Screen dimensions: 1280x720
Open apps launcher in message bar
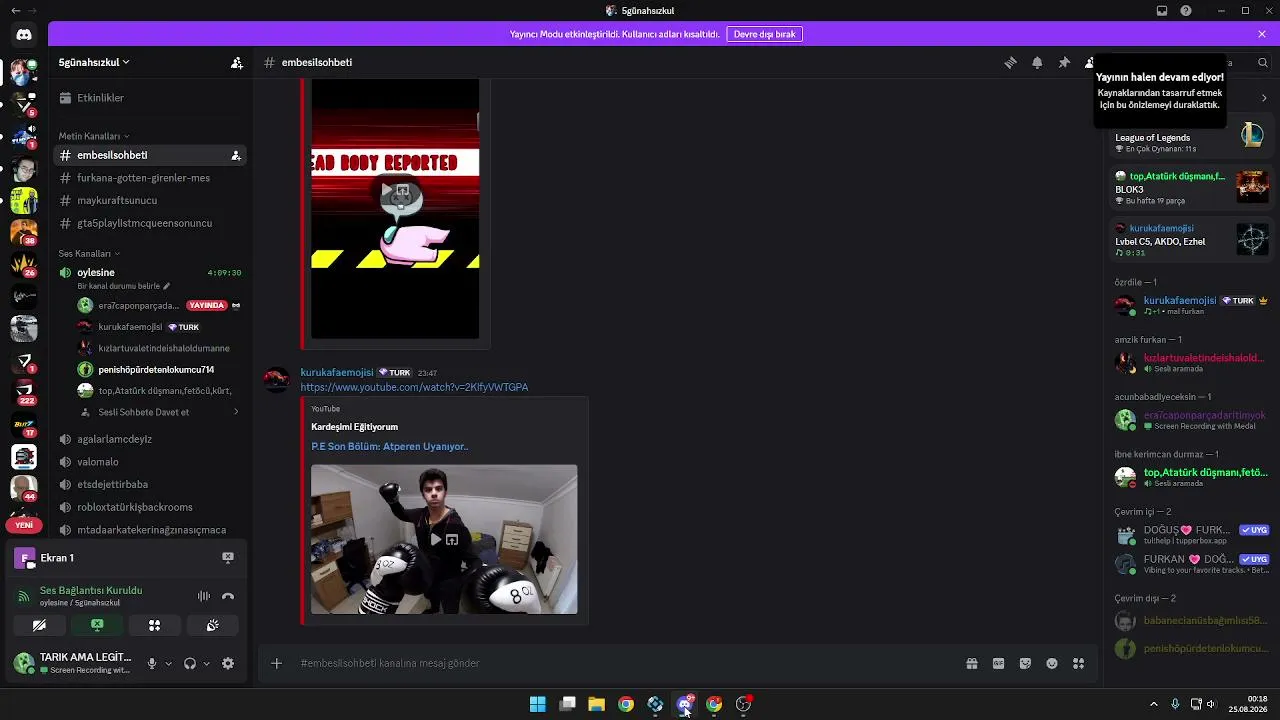(1078, 663)
